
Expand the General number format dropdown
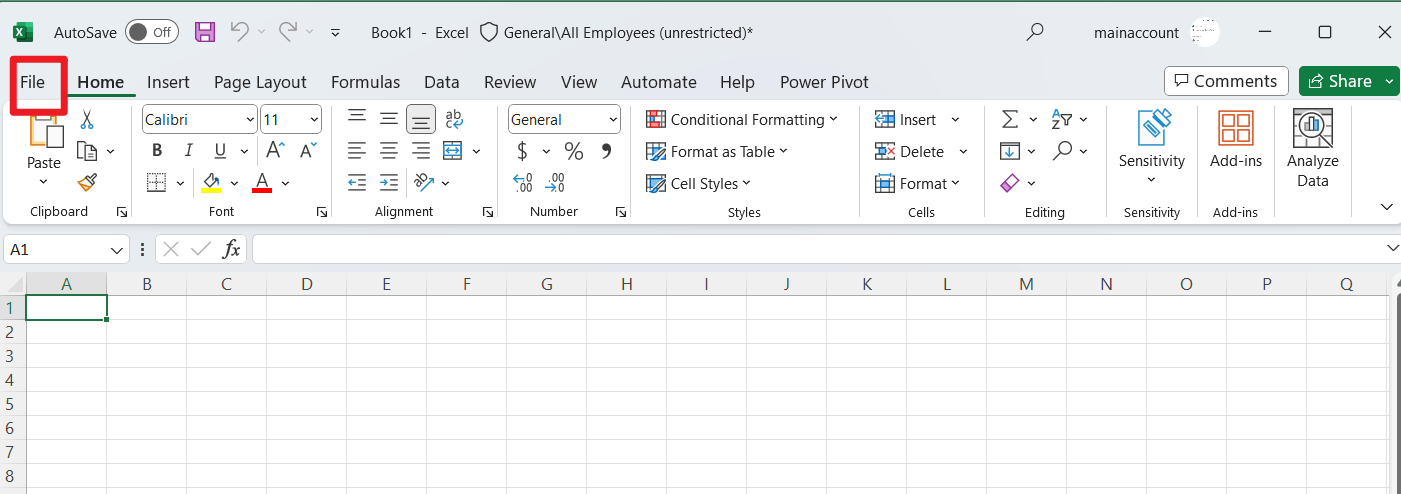pyautogui.click(x=564, y=120)
